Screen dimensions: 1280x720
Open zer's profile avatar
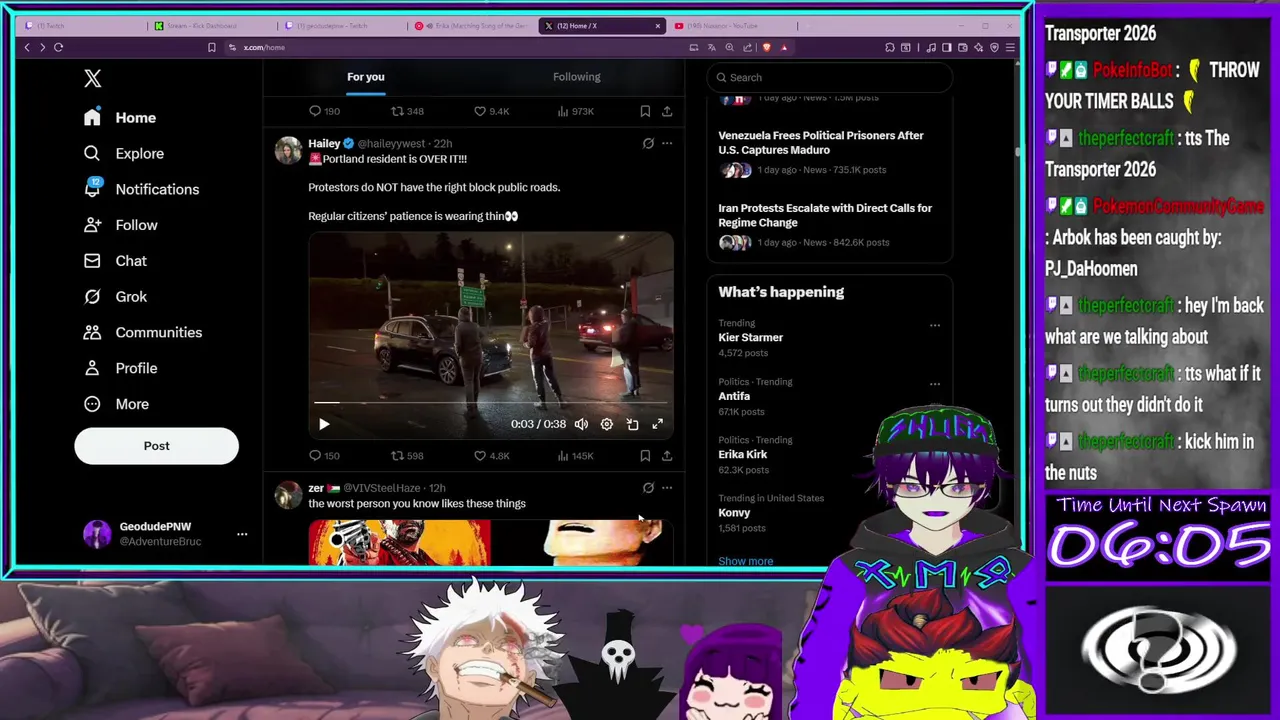tap(288, 495)
